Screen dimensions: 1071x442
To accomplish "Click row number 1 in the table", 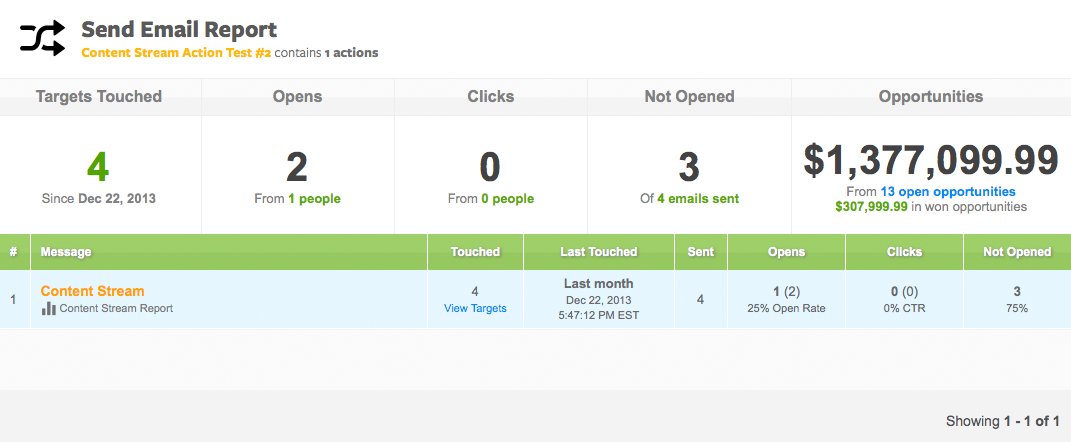I will 13,299.
